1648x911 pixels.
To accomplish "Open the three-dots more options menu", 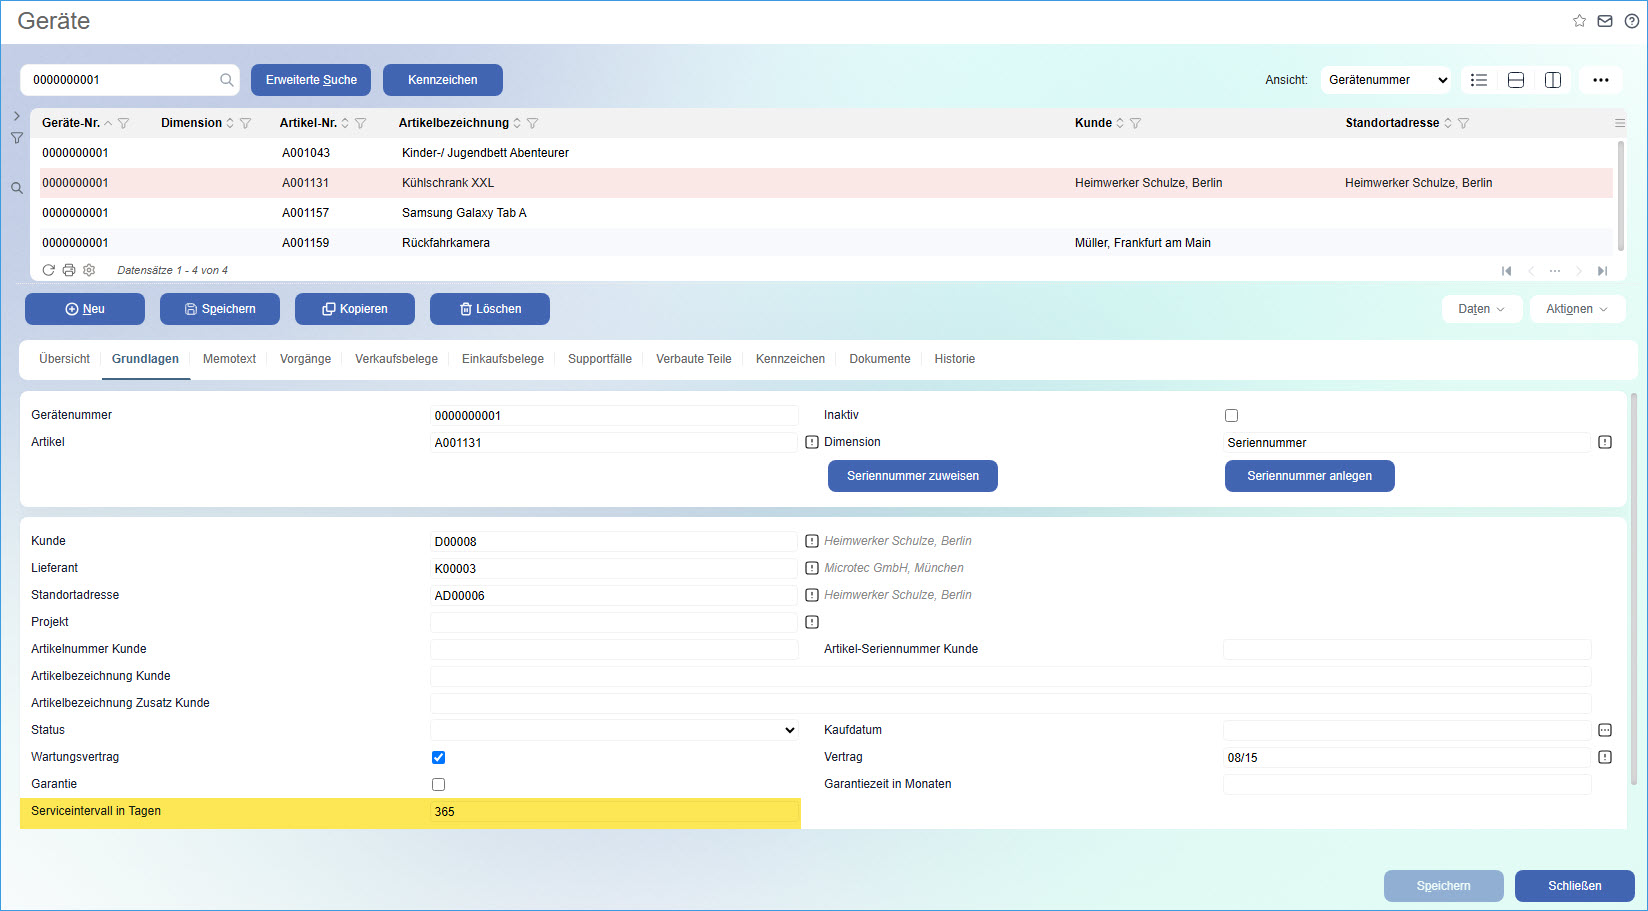I will pos(1601,80).
